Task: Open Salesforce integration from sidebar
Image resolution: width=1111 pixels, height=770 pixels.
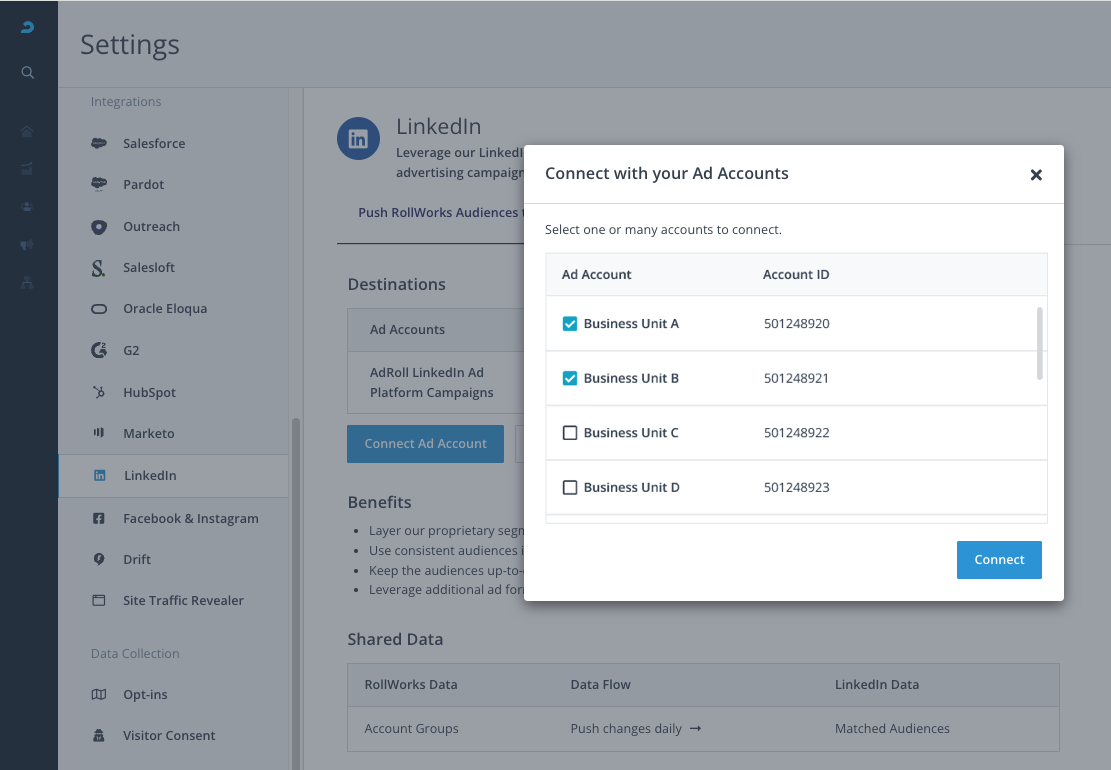Action: [x=153, y=143]
